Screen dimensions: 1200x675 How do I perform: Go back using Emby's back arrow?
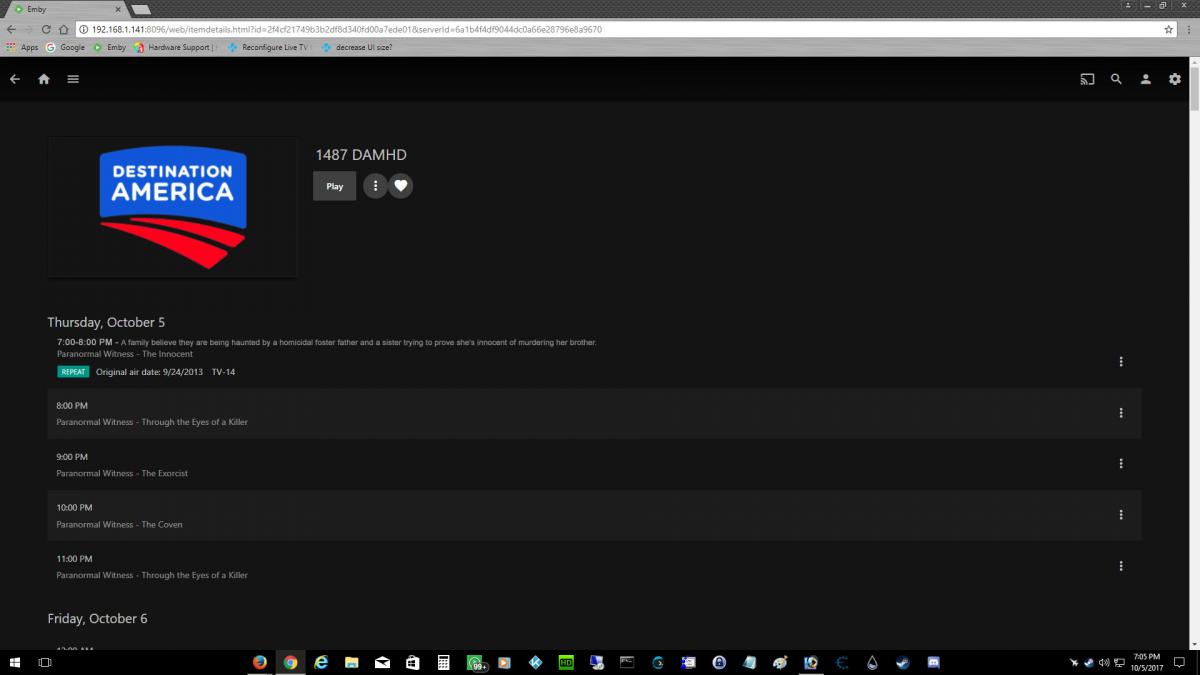15,79
